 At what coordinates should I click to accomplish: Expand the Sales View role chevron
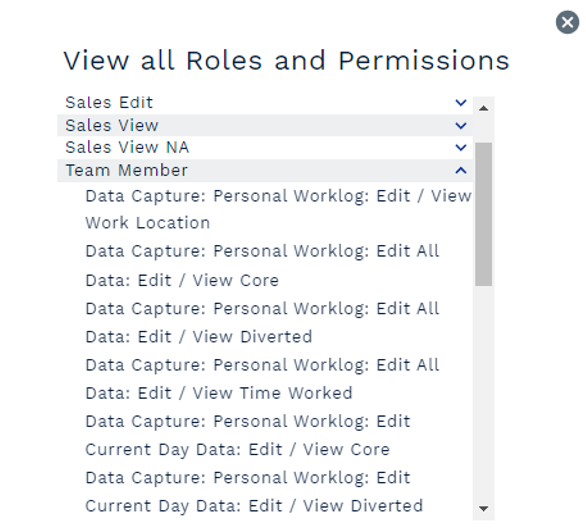coord(461,126)
